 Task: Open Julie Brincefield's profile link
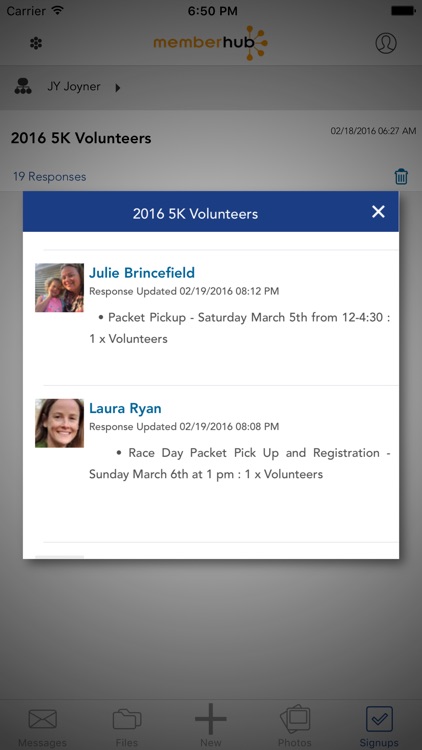(142, 273)
